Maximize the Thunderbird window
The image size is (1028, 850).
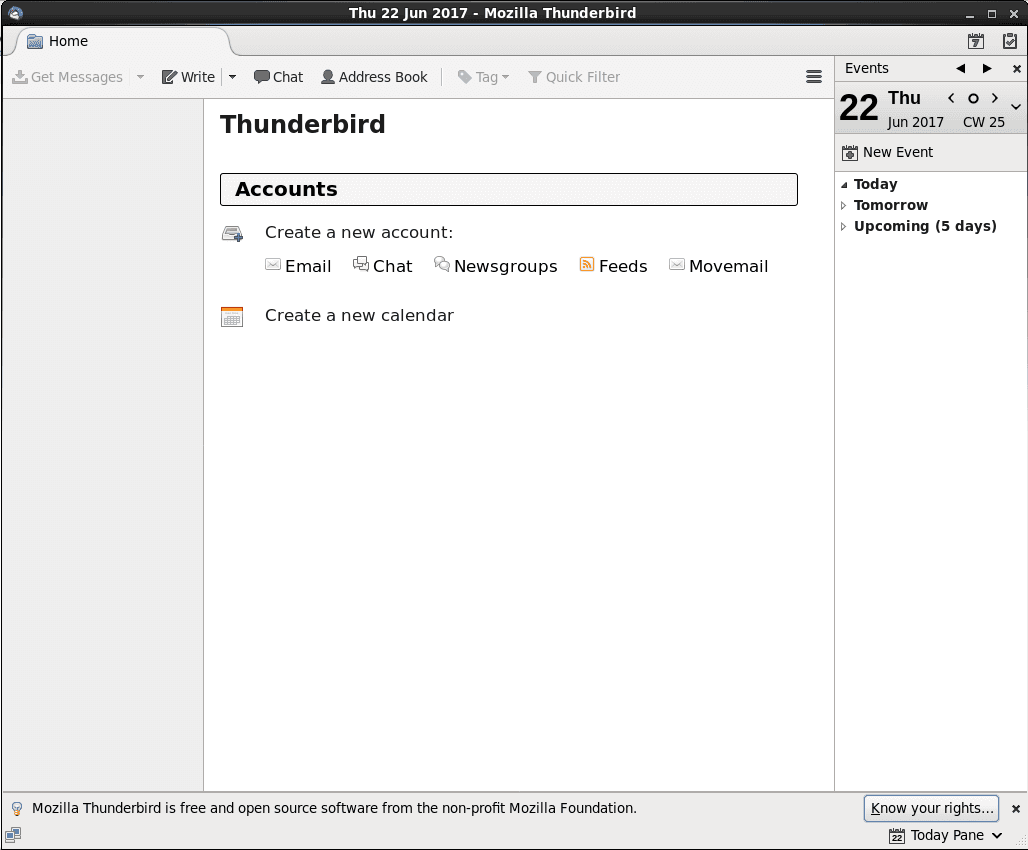pyautogui.click(x=992, y=13)
